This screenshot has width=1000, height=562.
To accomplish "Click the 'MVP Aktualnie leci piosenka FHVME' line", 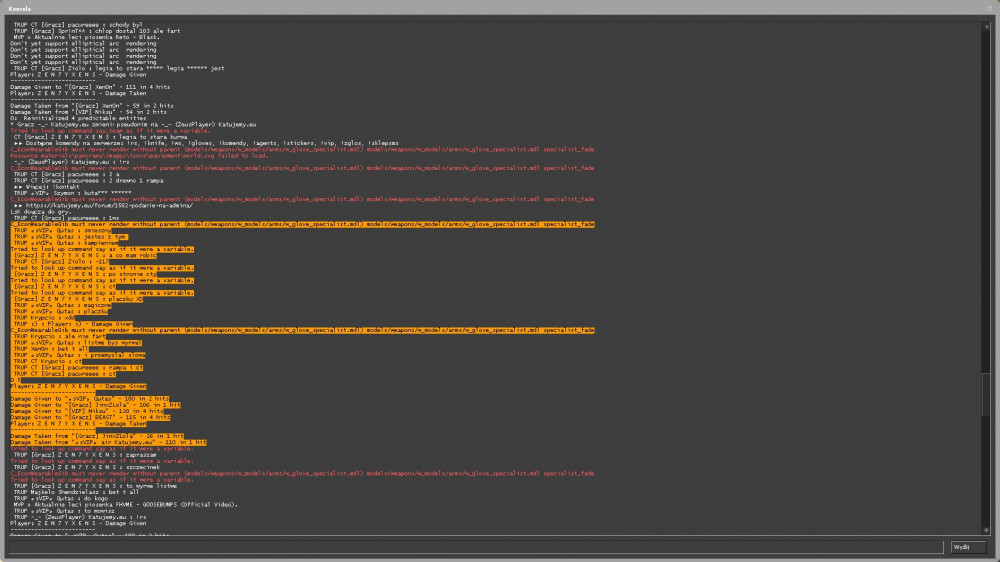I will click(x=126, y=505).
